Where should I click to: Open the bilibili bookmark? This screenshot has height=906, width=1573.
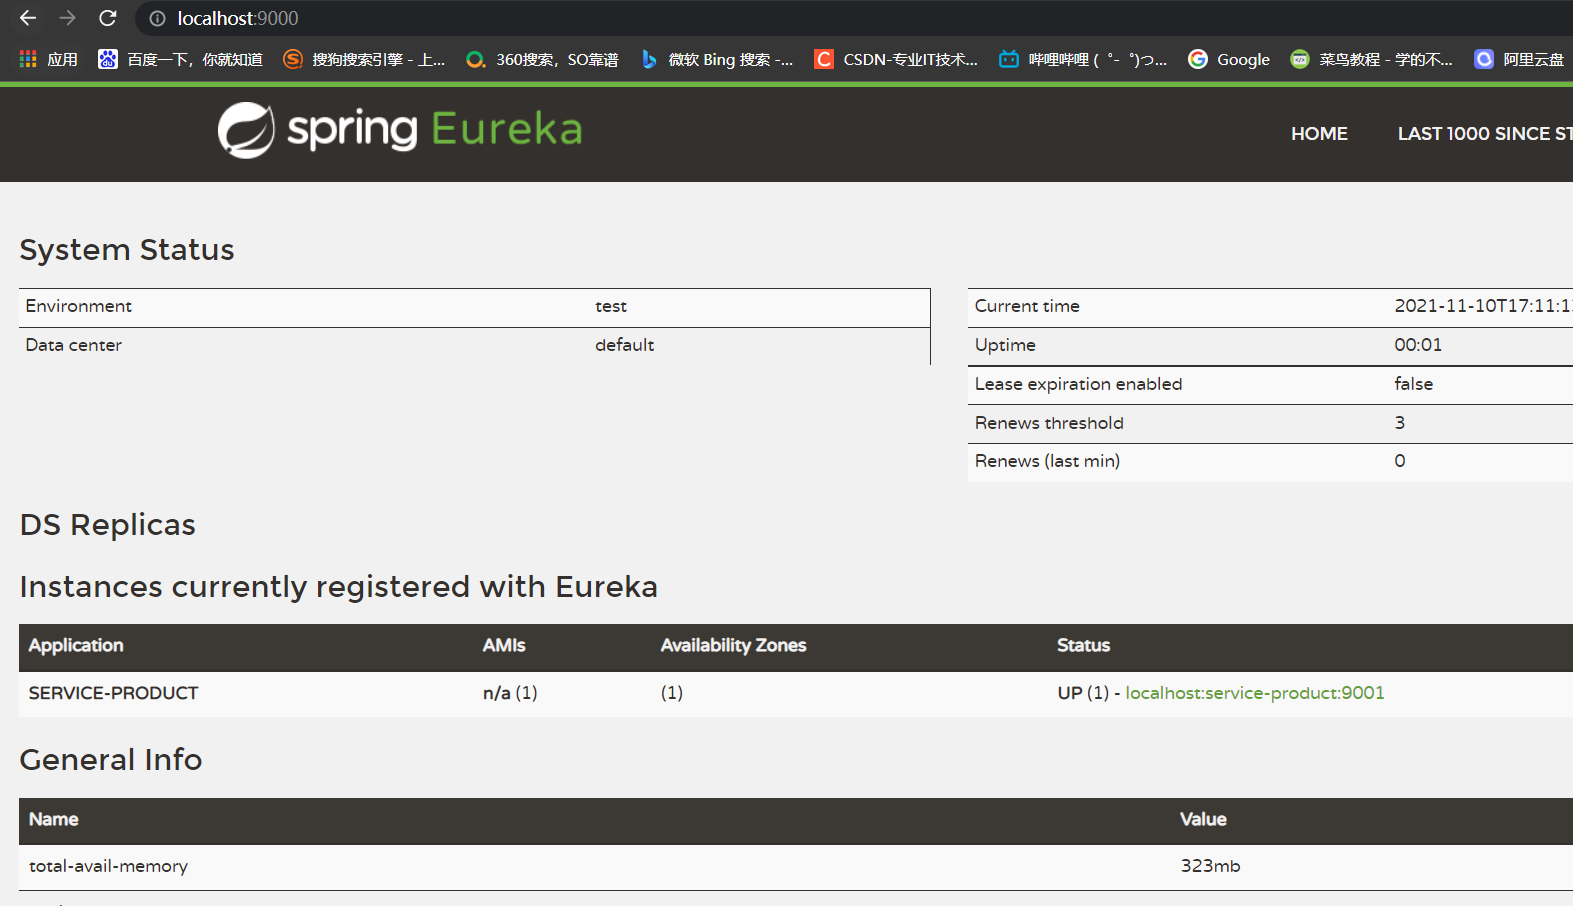tap(1083, 59)
